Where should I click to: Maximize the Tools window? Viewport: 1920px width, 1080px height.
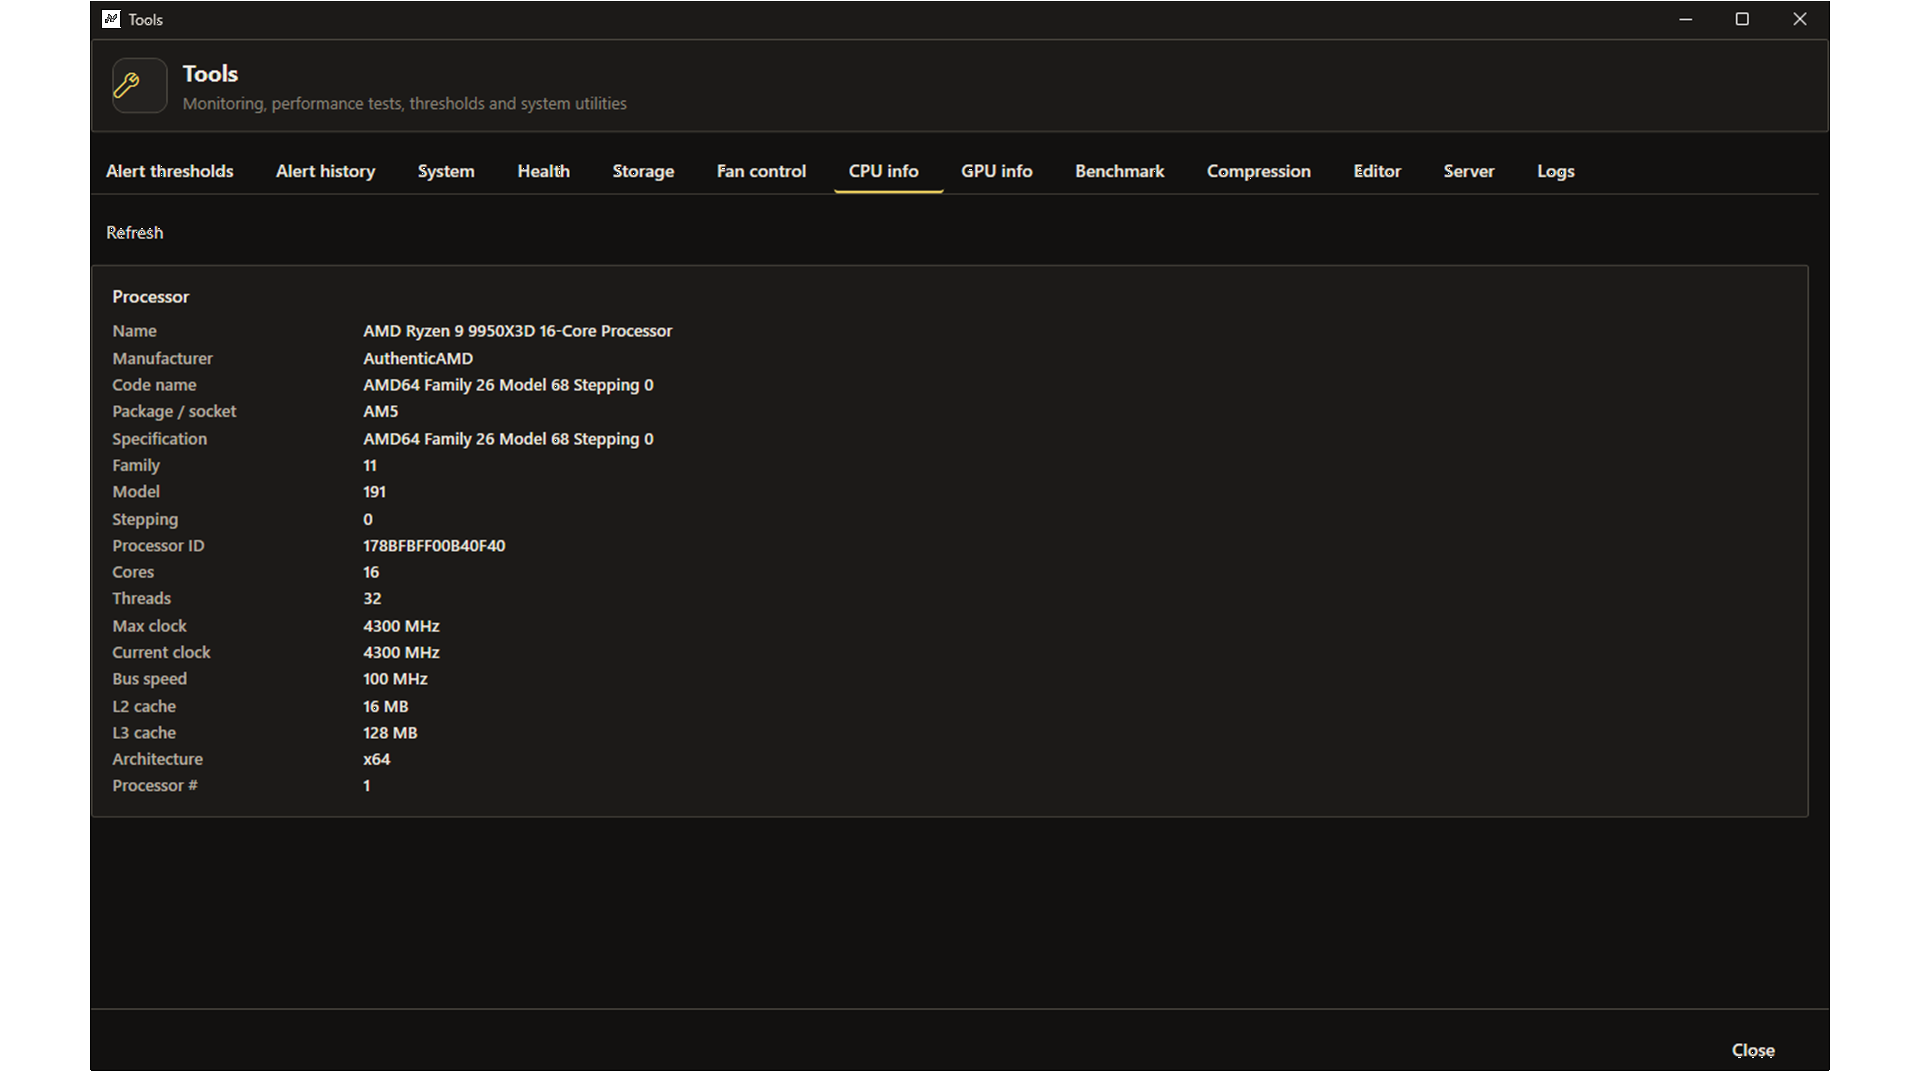click(1742, 19)
